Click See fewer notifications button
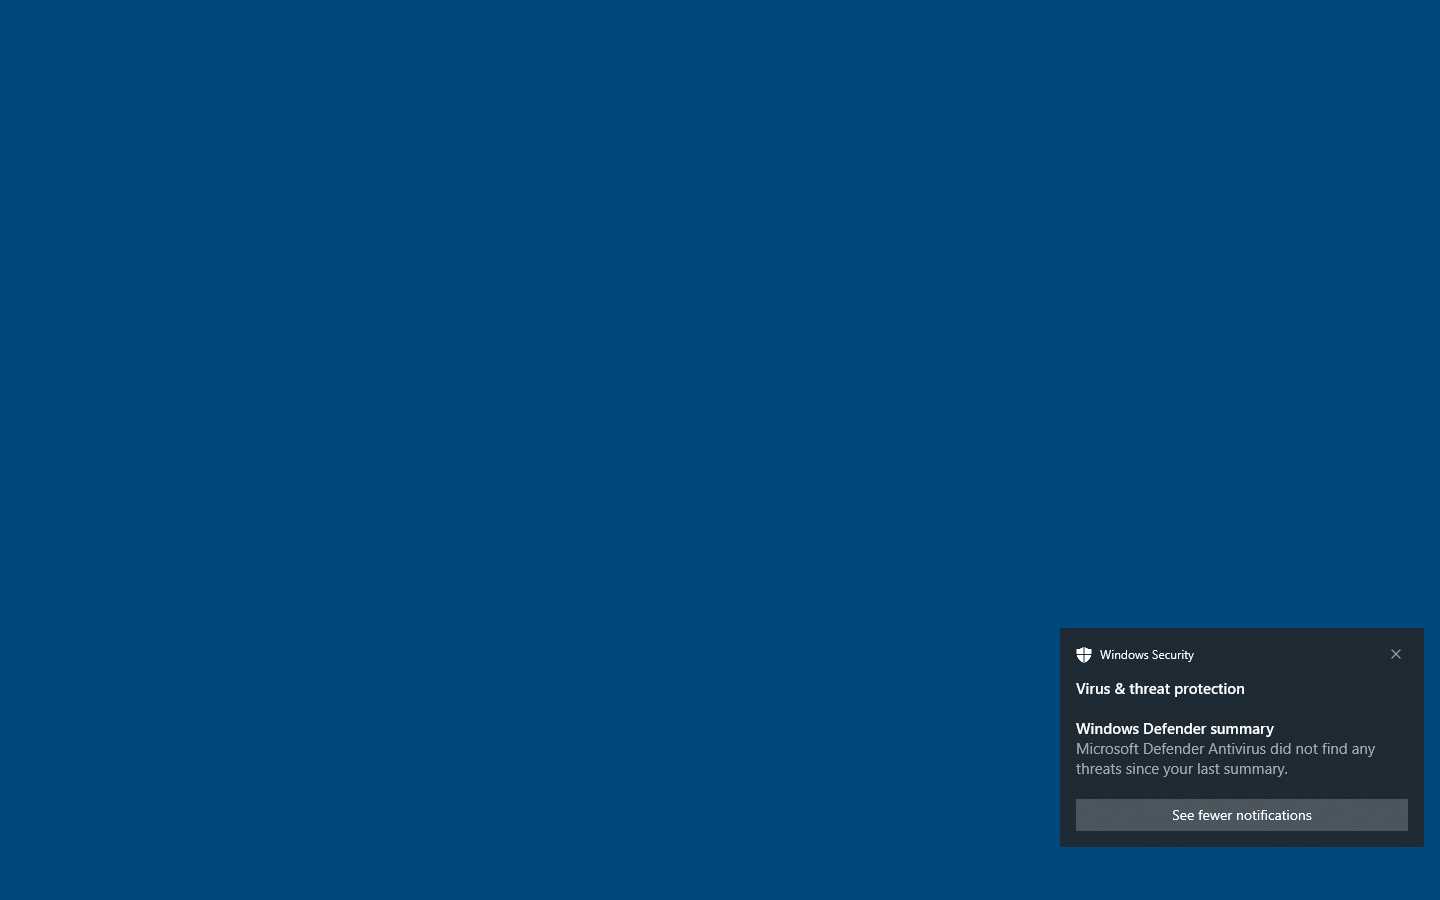 (x=1241, y=815)
